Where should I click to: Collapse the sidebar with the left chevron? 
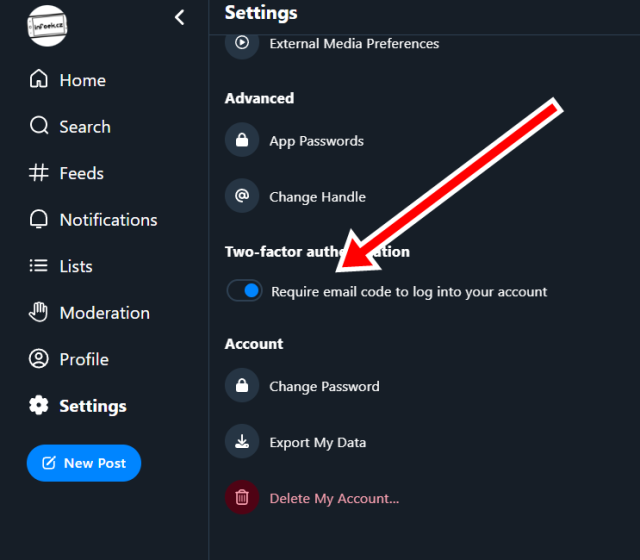180,17
